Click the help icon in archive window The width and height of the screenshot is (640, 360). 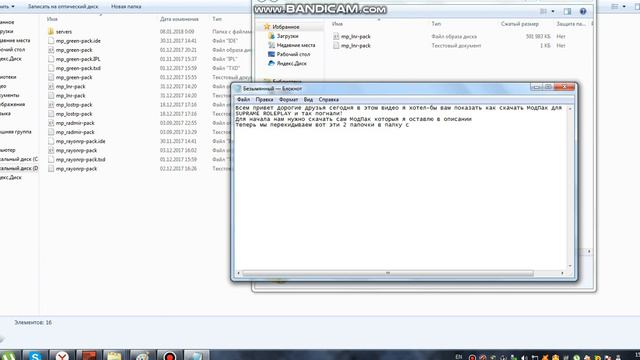(583, 11)
